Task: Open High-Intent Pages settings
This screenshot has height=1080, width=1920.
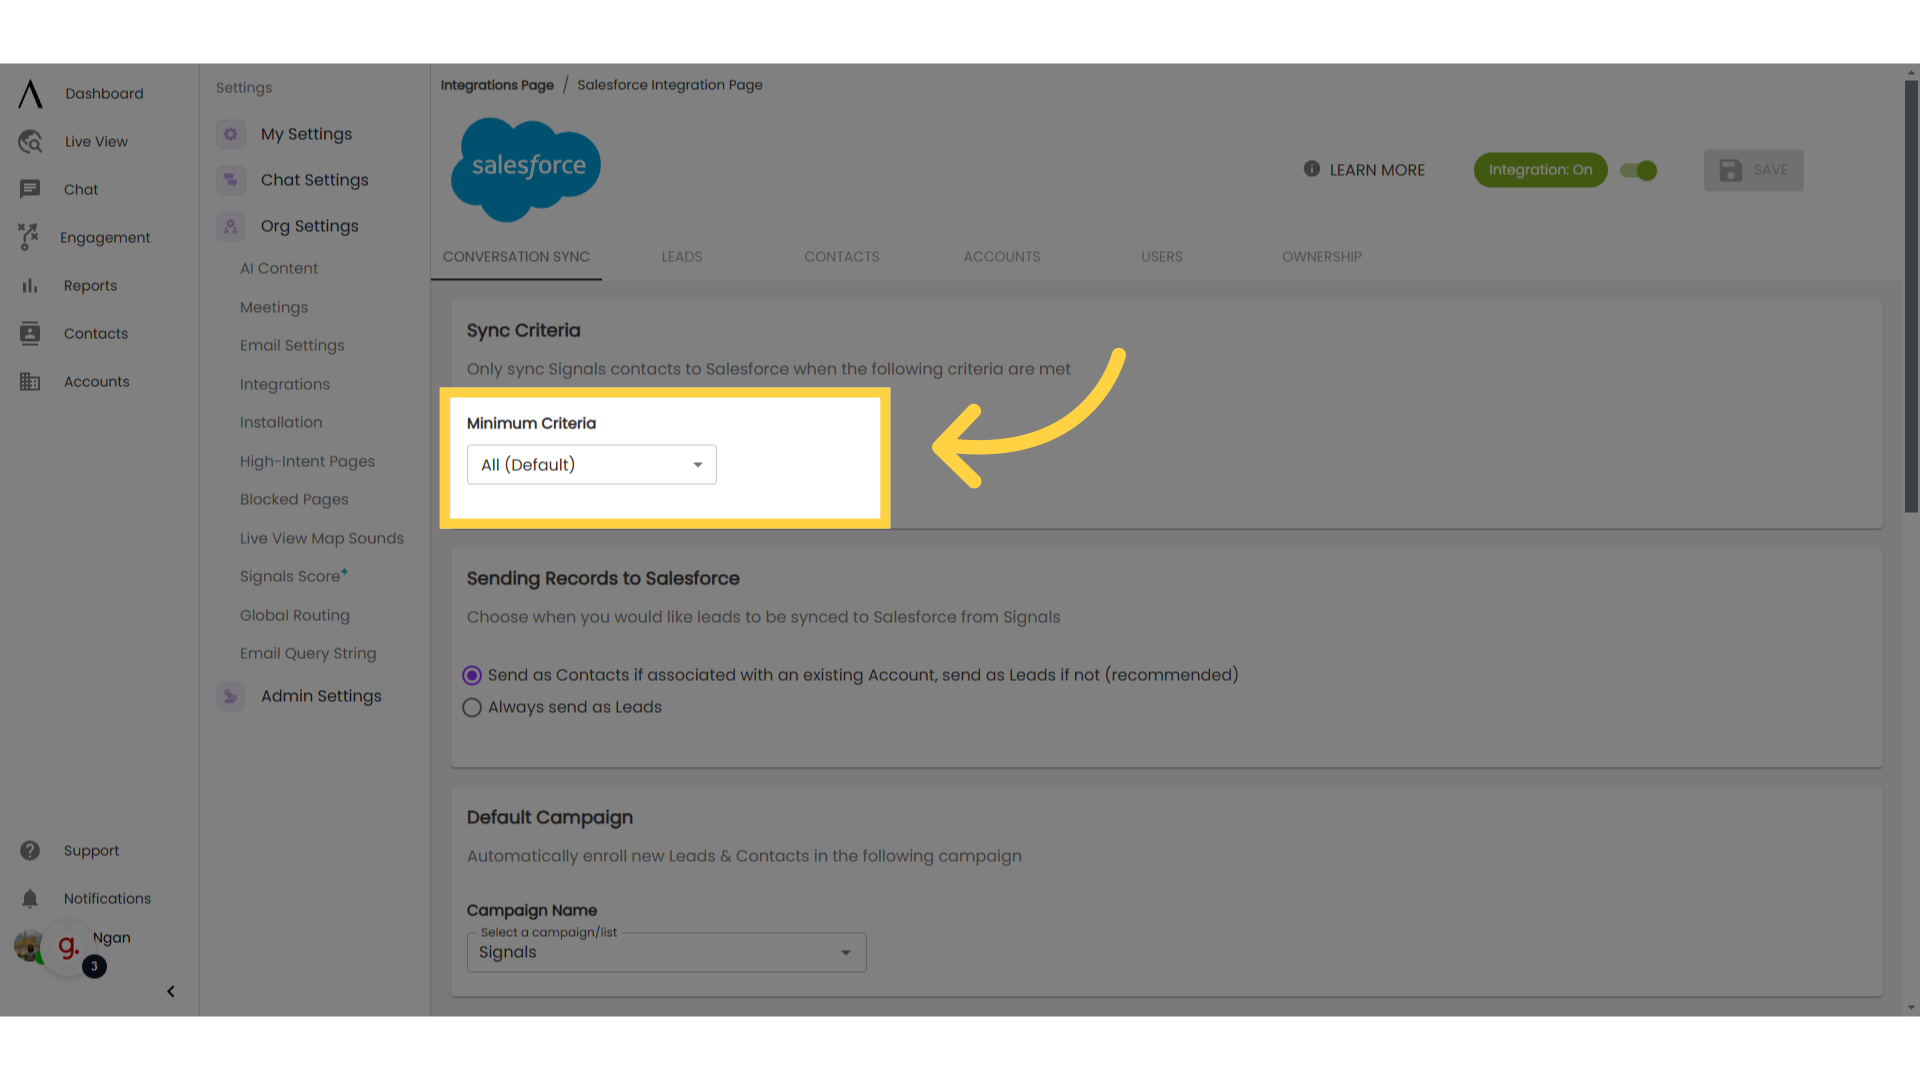Action: click(308, 461)
